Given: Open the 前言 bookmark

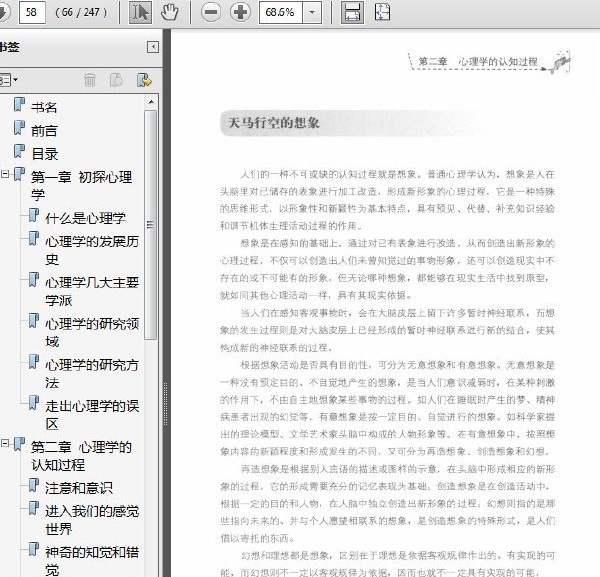Looking at the screenshot, I should coord(44,131).
